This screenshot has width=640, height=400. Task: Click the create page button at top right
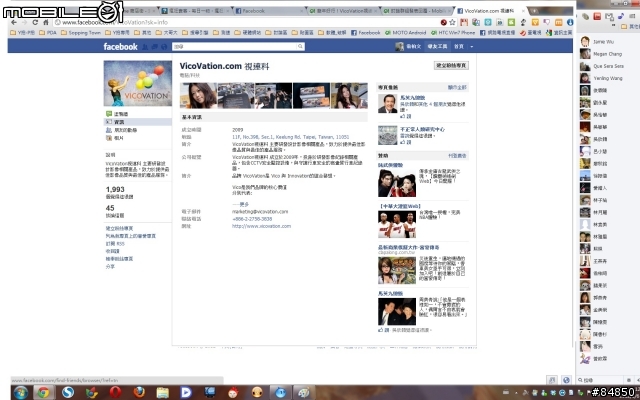[451, 65]
